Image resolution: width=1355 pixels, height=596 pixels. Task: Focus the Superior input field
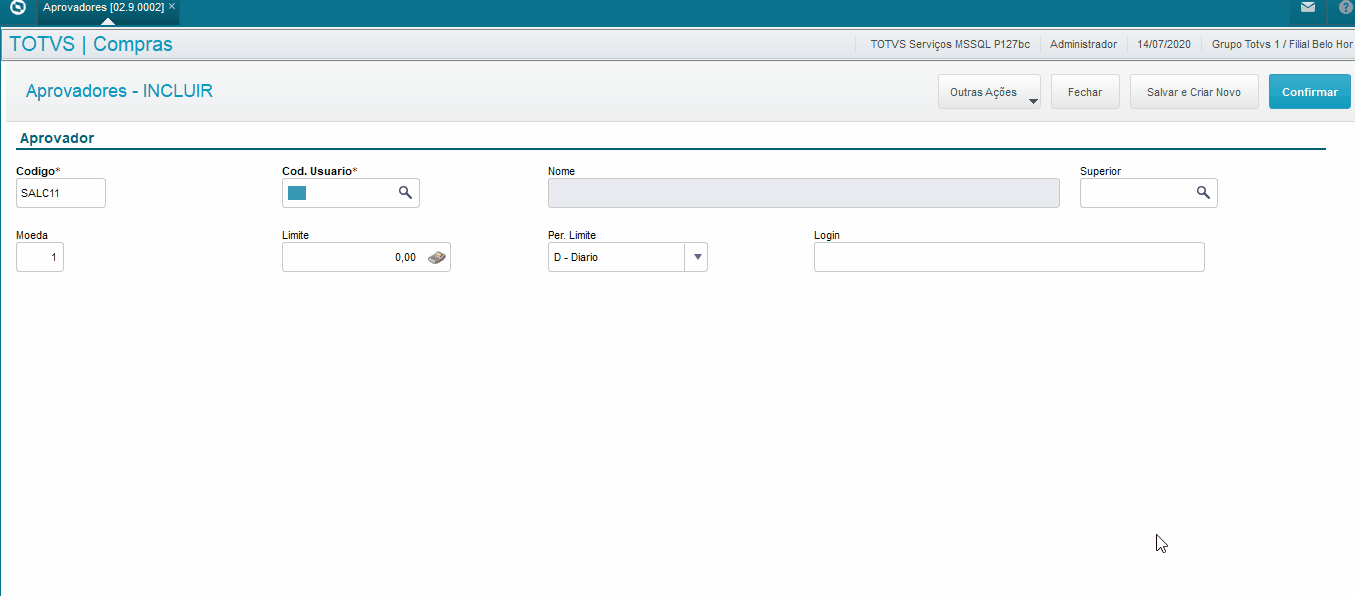coord(1148,193)
